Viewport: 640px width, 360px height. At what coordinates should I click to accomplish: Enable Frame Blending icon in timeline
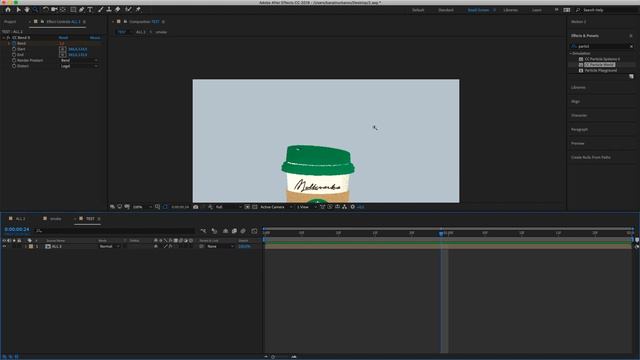(234, 231)
